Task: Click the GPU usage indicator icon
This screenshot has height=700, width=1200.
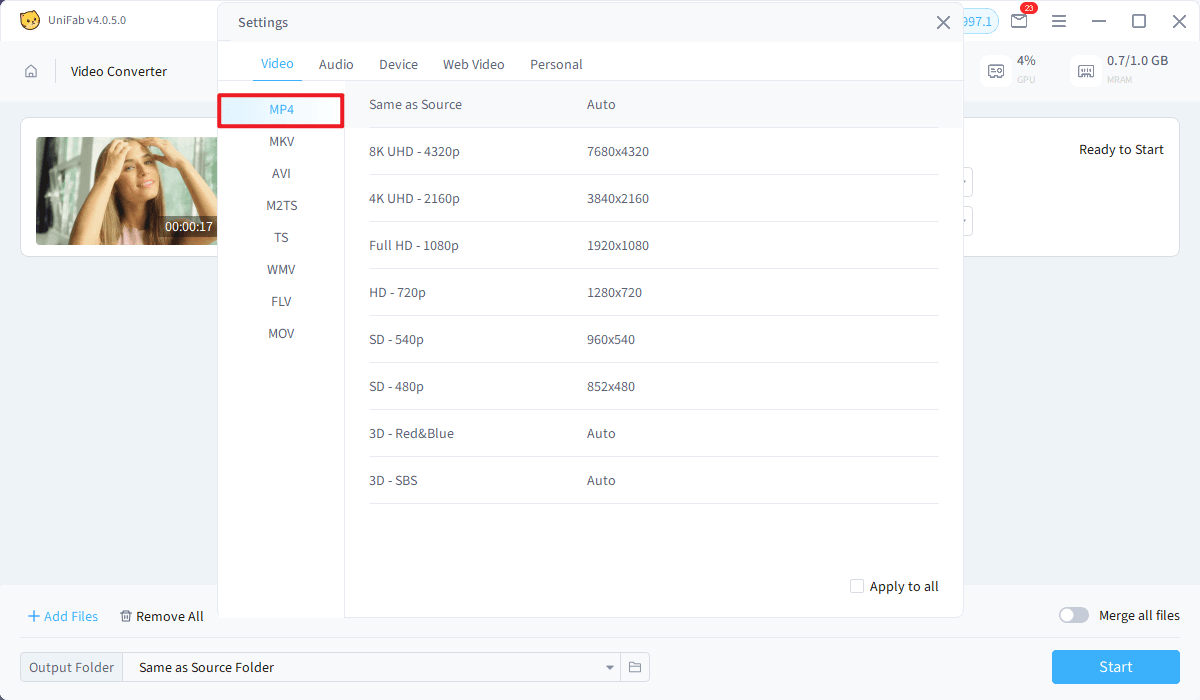Action: click(x=996, y=71)
